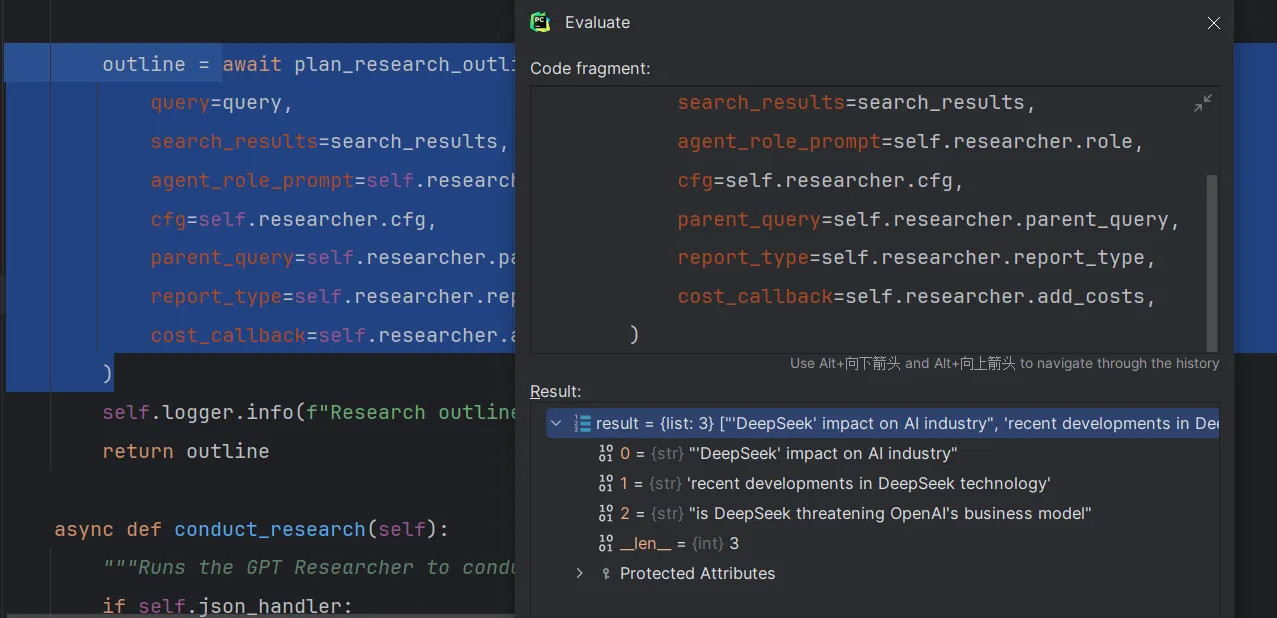Click the string icon for item 2
Screen dimensions: 1277x618
pyautogui.click(x=605, y=514)
